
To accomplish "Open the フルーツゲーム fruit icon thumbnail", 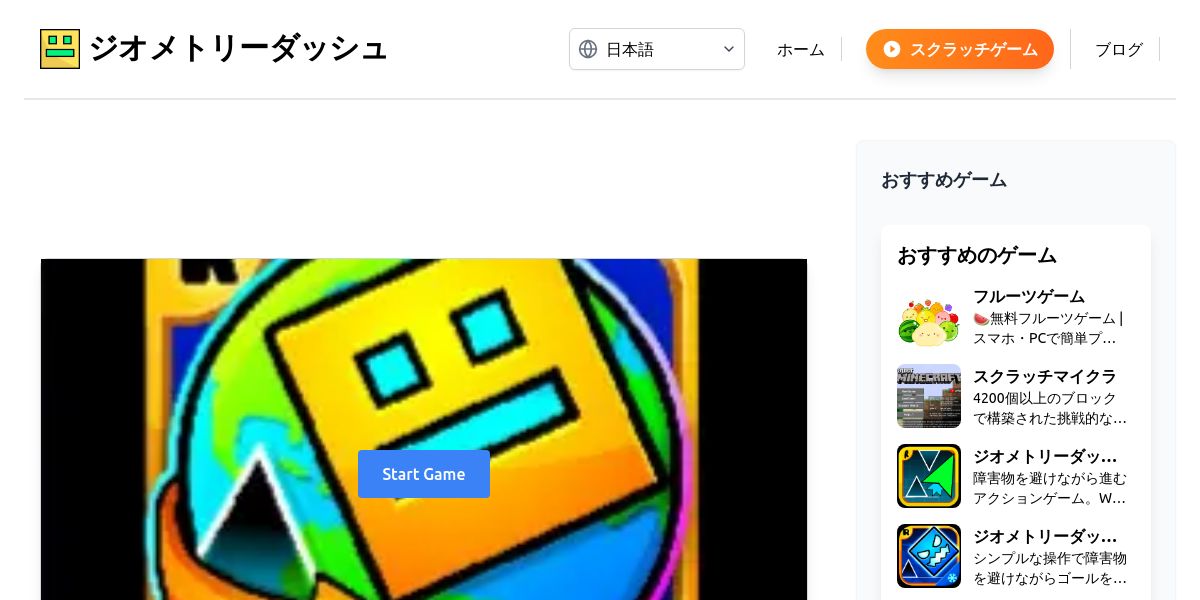I will coord(929,316).
